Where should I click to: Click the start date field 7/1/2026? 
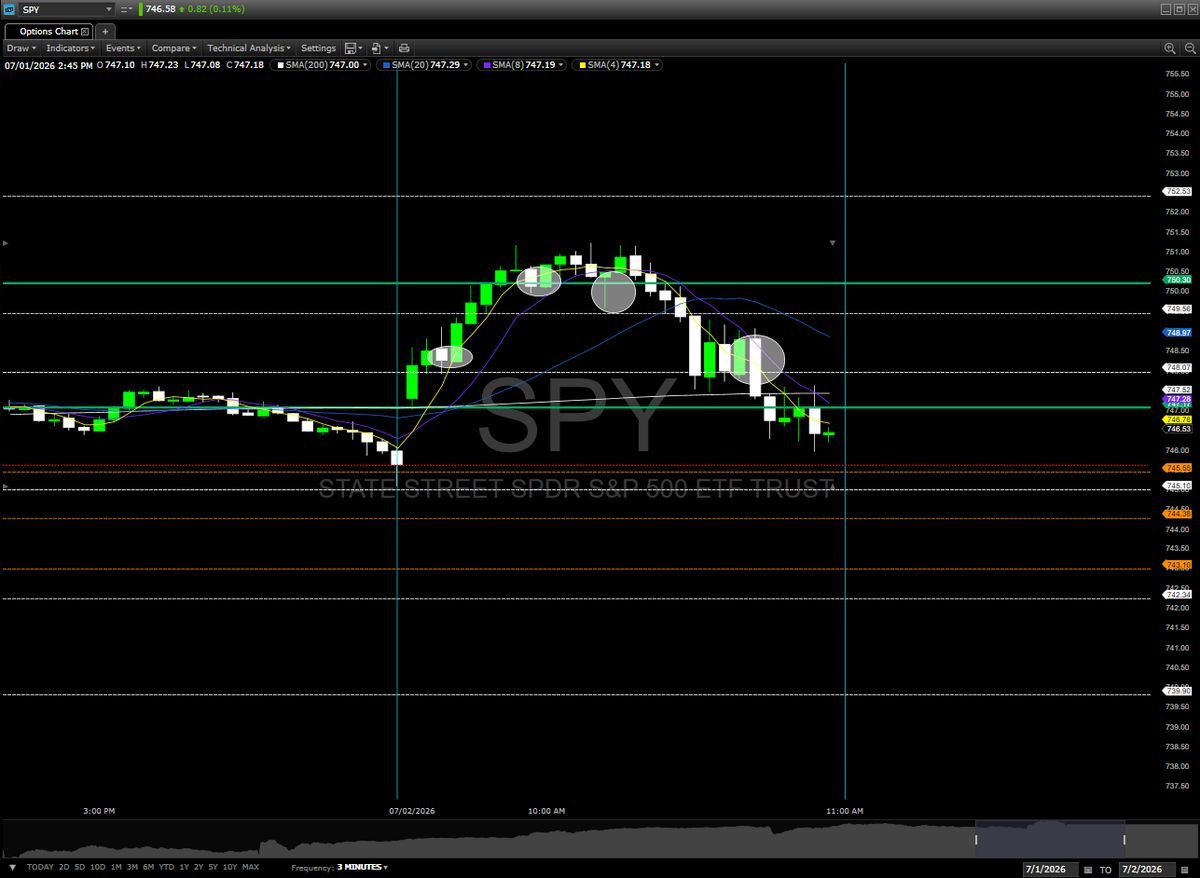pyautogui.click(x=1051, y=868)
